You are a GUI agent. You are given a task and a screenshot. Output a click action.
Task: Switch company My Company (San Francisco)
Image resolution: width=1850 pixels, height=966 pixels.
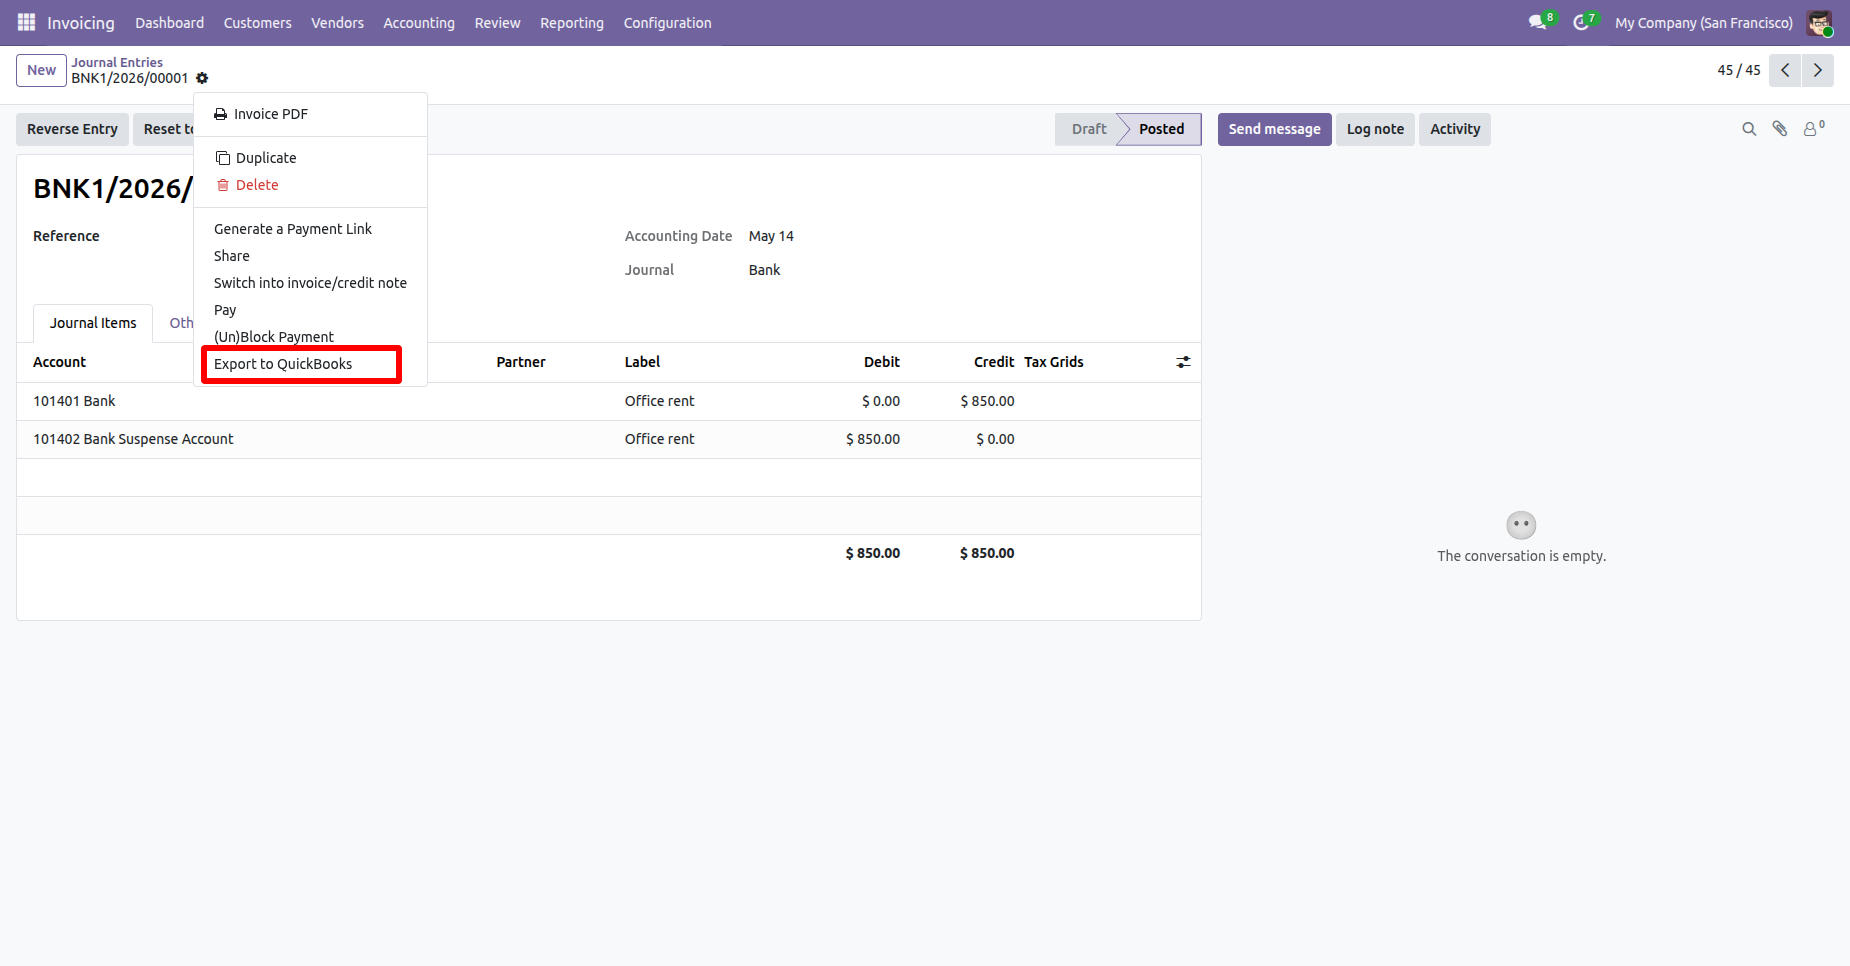(x=1703, y=23)
